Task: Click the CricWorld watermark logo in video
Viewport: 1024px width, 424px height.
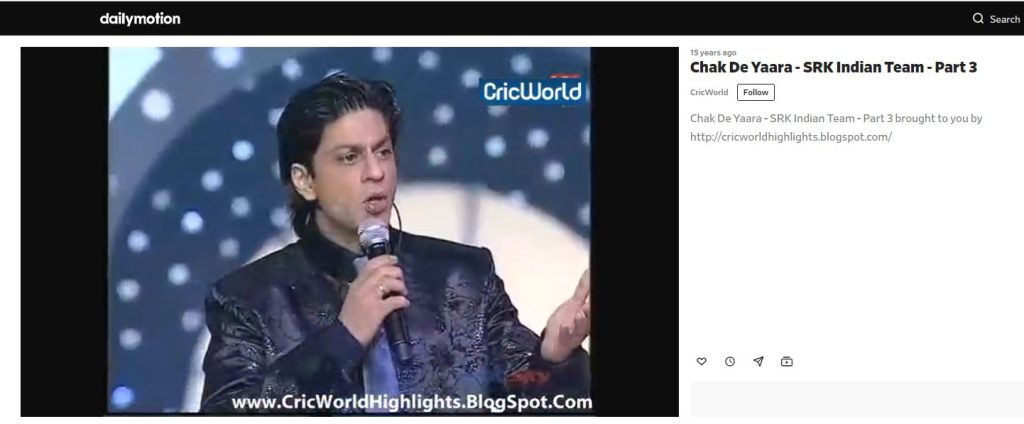Action: [x=533, y=91]
